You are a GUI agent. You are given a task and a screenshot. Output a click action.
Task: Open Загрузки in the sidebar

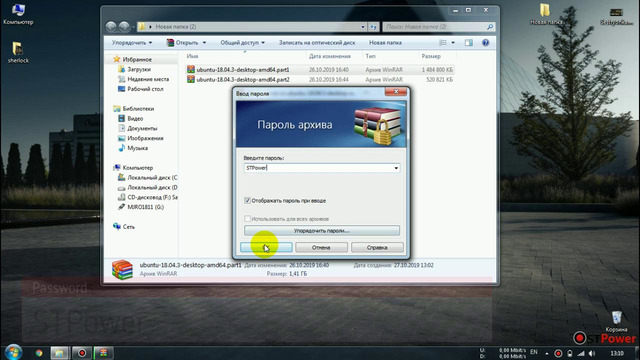tap(139, 69)
